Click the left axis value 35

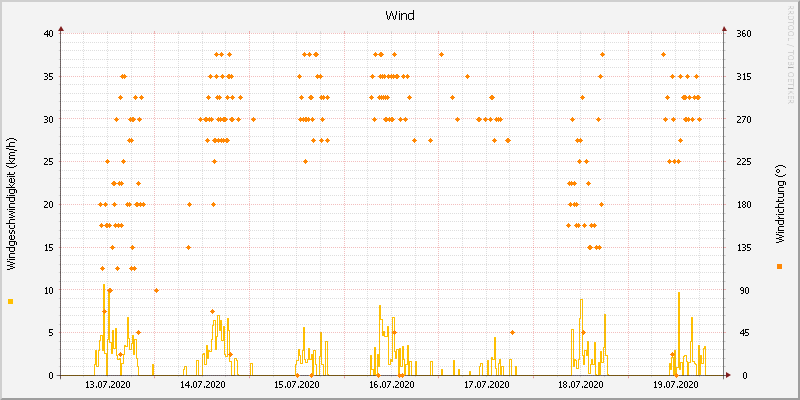pyautogui.click(x=48, y=77)
